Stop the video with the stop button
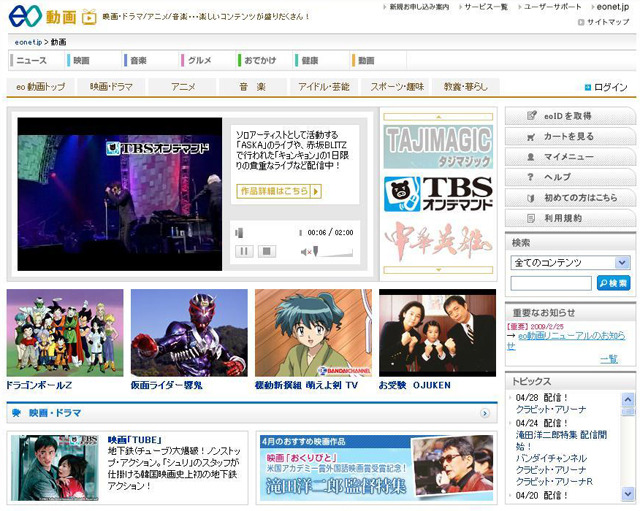Screen dimensions: 640x511 pos(267,251)
